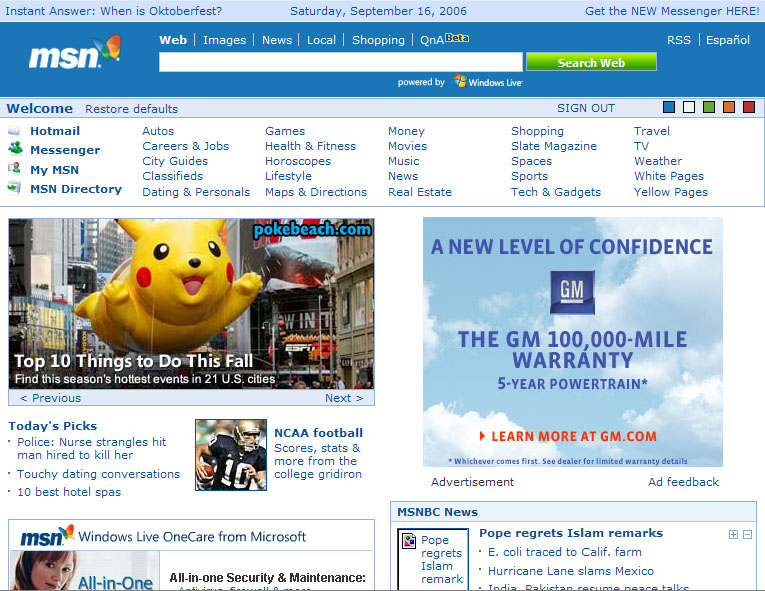This screenshot has width=765, height=591.
Task: Open Nurse strangles hit man story
Action: click(91, 448)
